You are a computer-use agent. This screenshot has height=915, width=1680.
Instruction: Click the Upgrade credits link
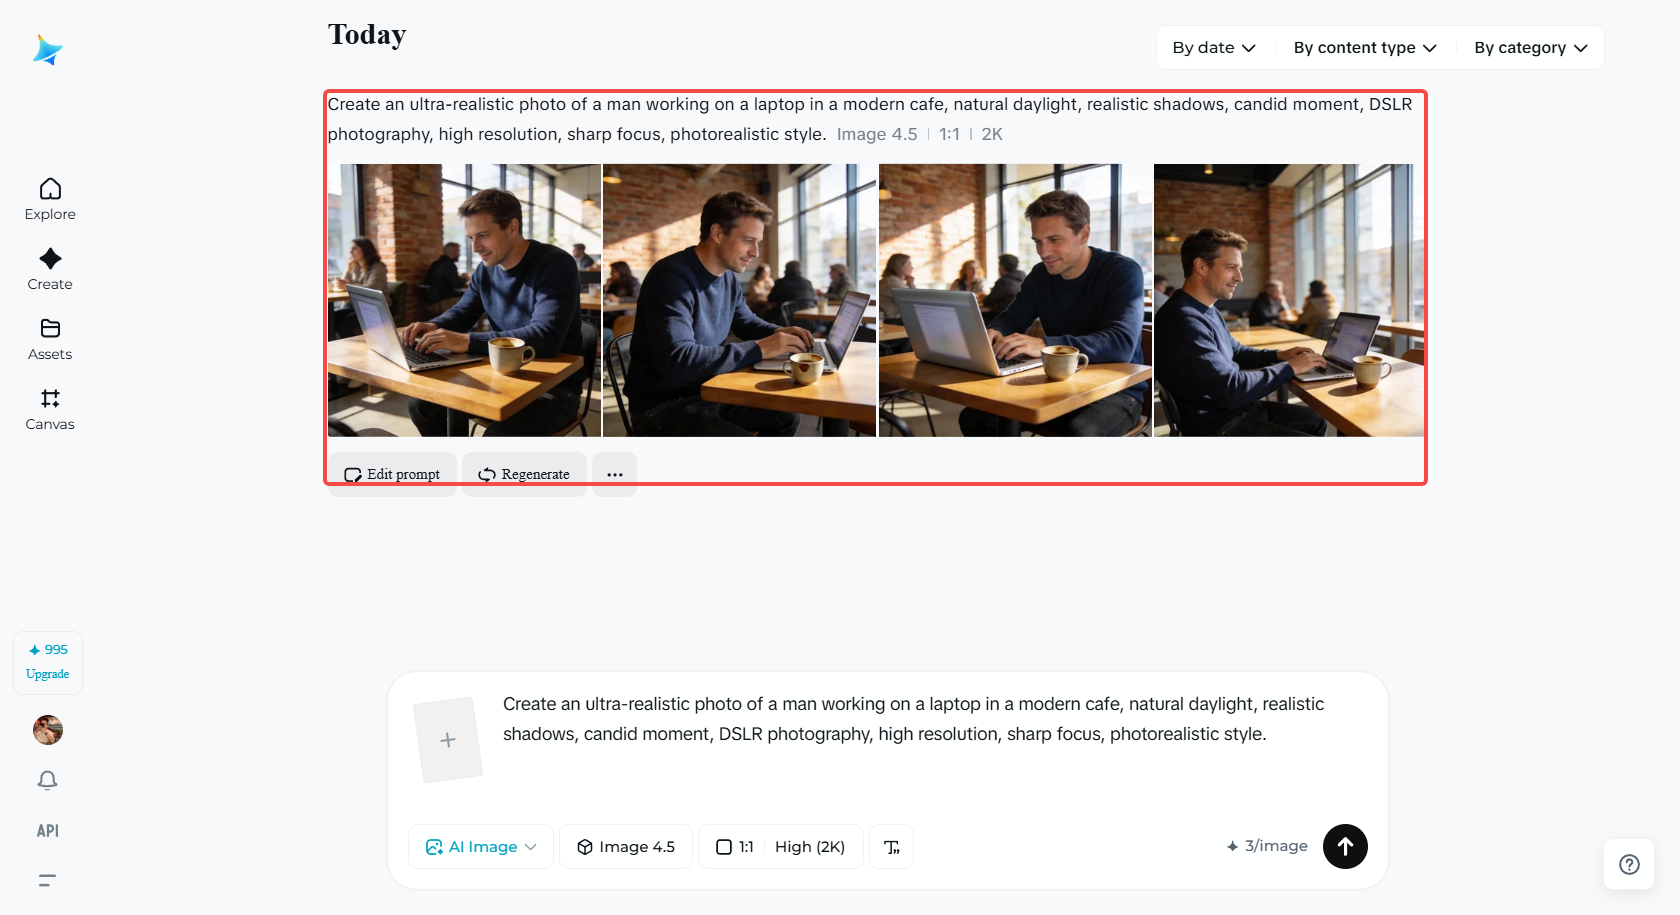pyautogui.click(x=48, y=674)
